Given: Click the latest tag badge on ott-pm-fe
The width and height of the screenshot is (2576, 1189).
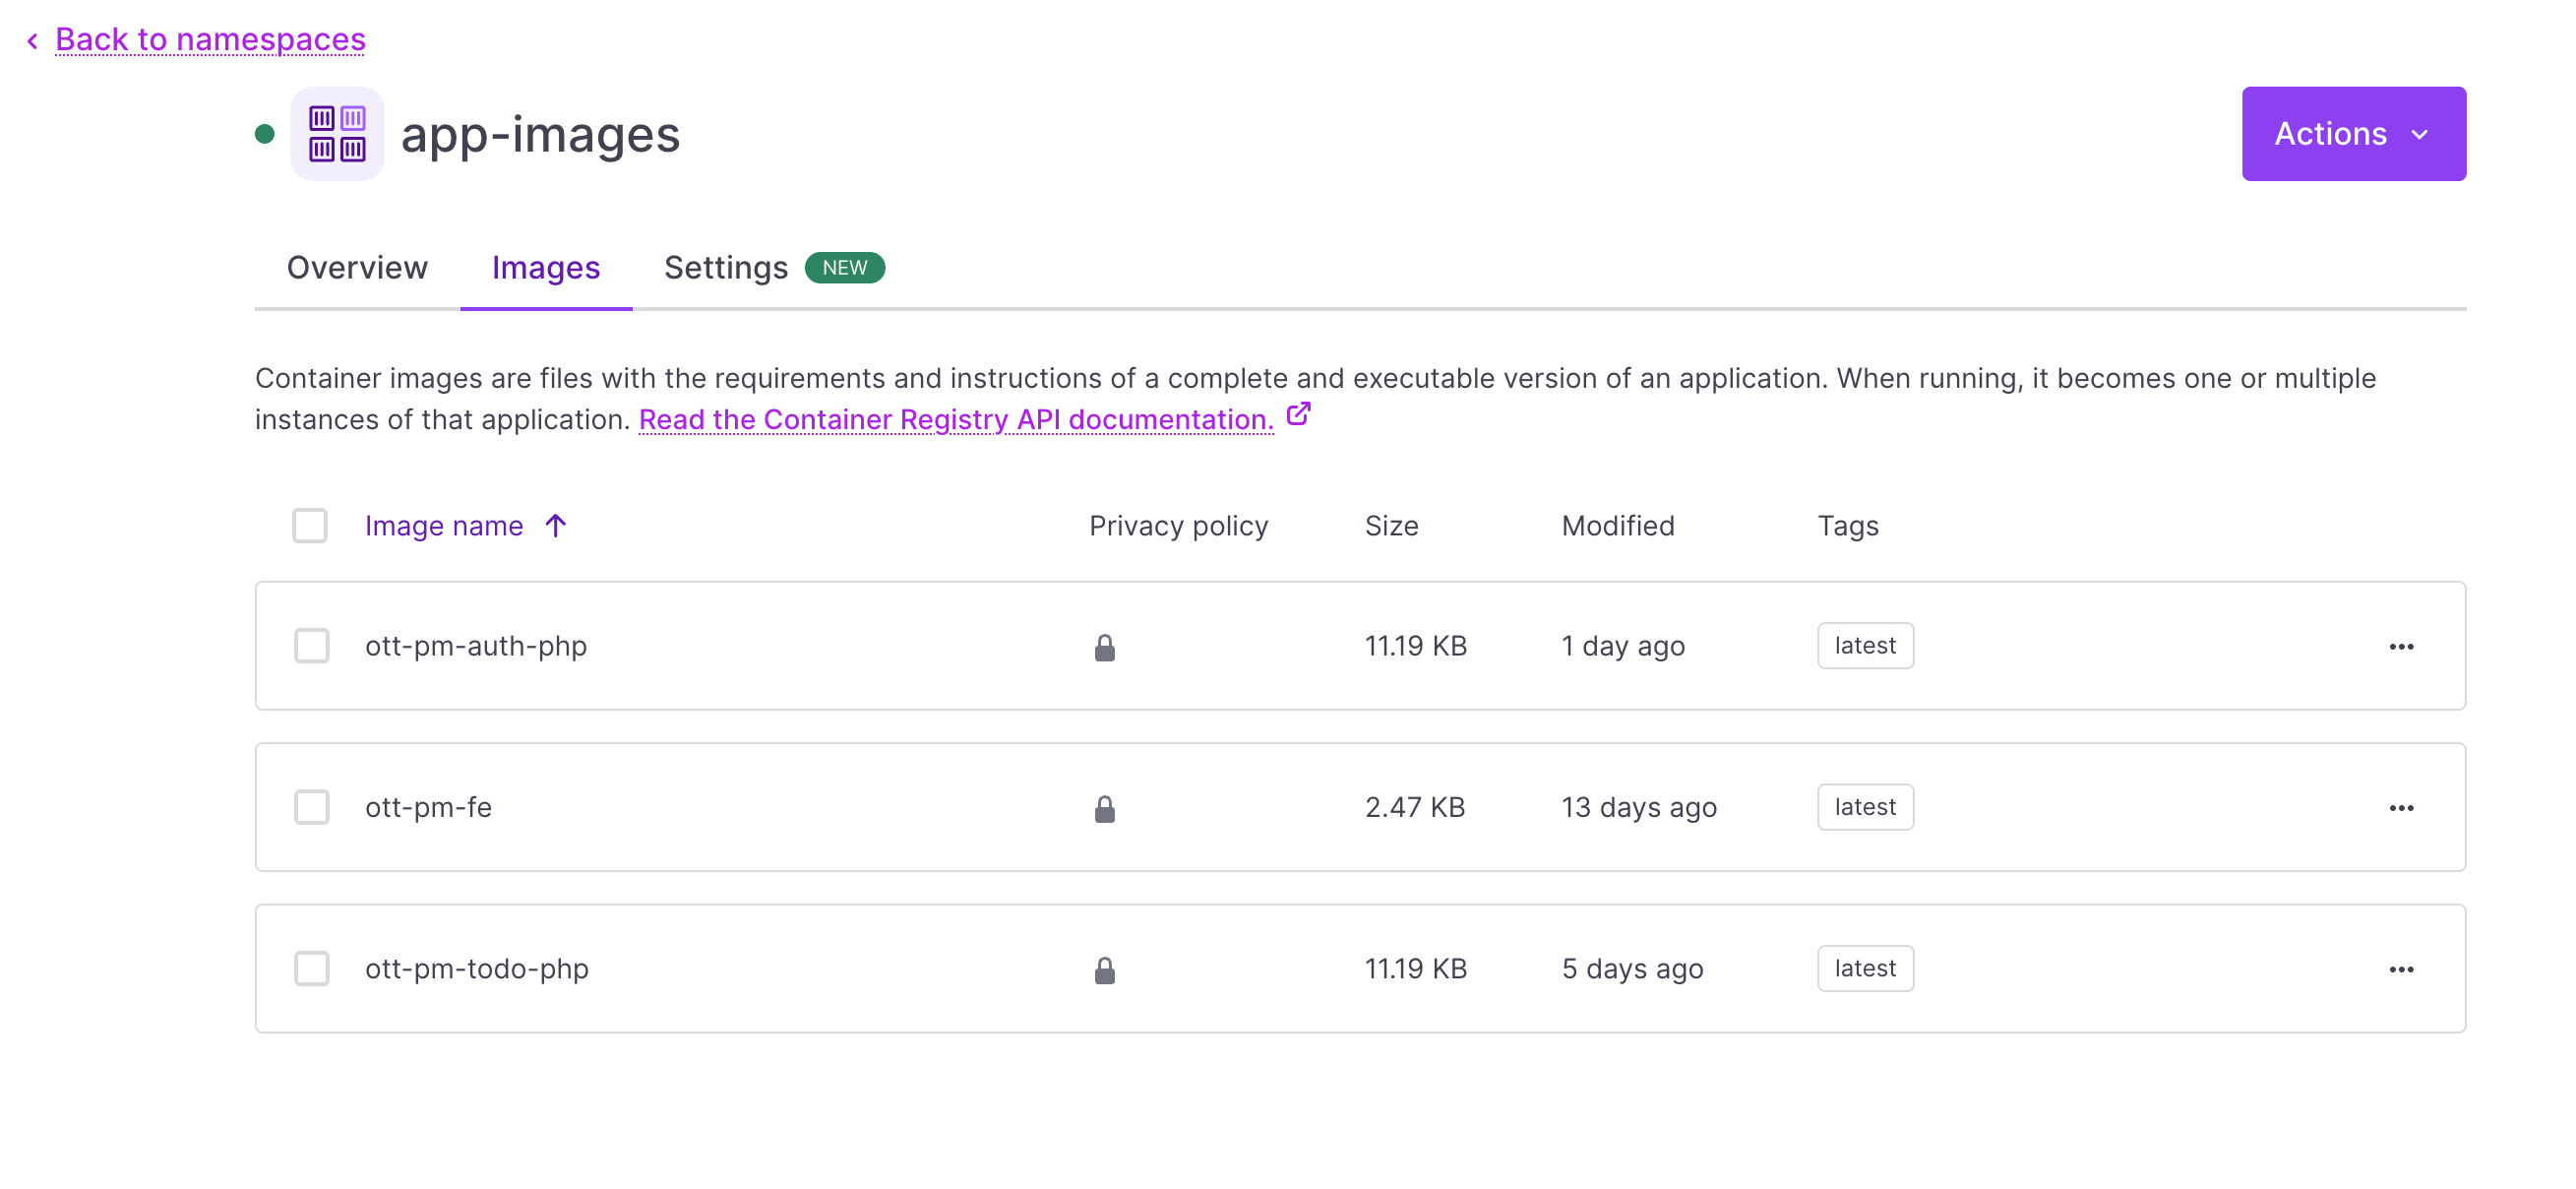Looking at the screenshot, I should (1864, 807).
